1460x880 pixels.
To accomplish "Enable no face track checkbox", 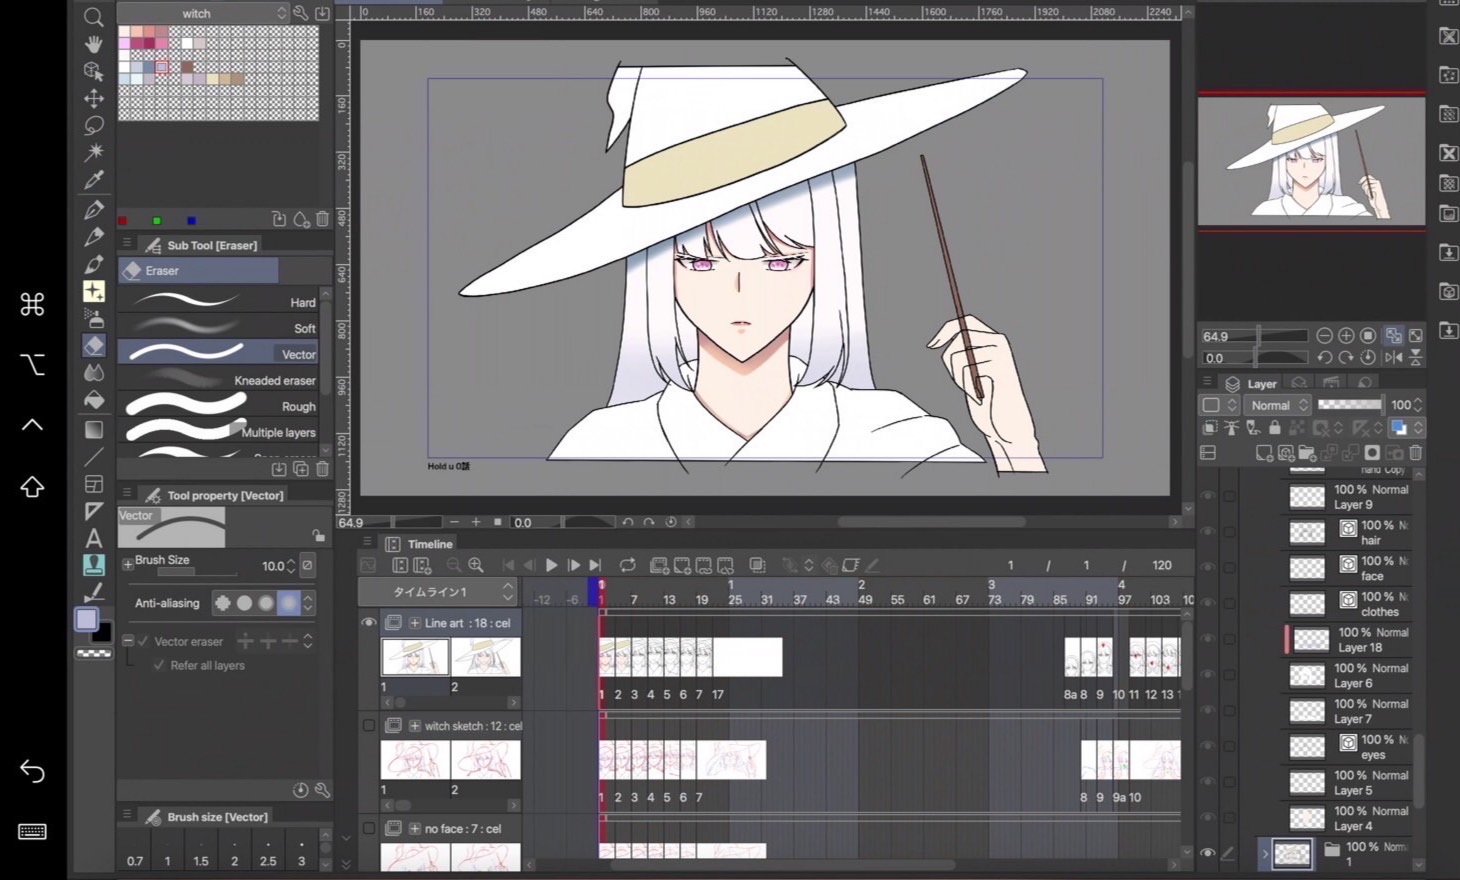I will pos(368,828).
